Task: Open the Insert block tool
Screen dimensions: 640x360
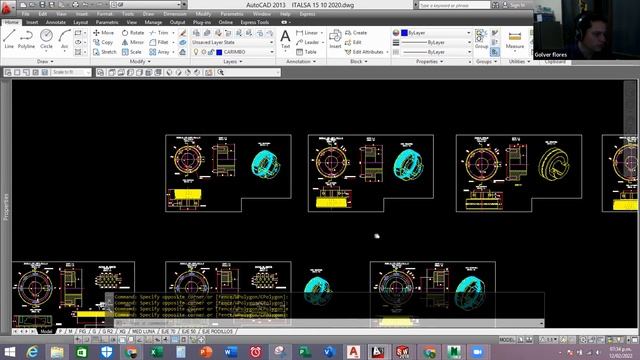Action: tap(335, 39)
